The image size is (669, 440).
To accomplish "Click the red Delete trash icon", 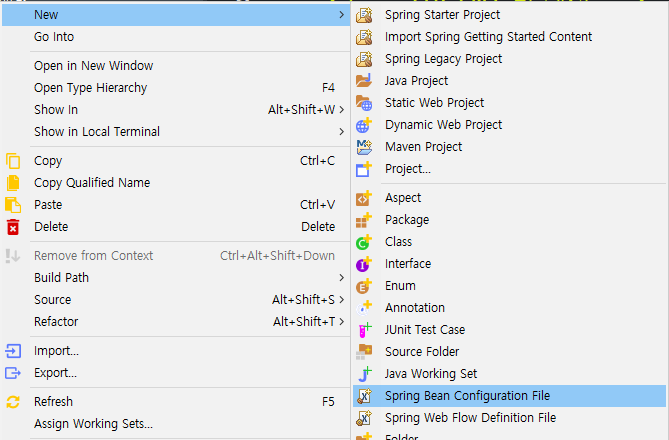I will [x=13, y=227].
